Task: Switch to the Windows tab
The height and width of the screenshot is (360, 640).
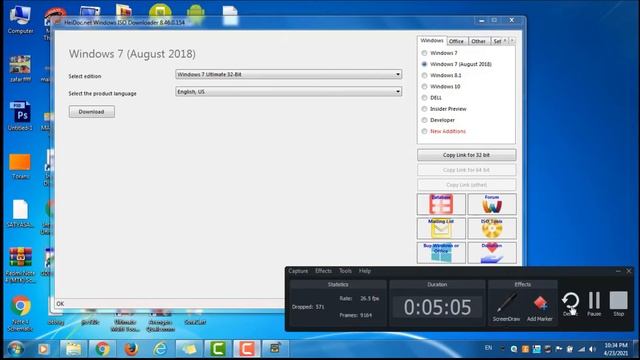Action: point(431,40)
